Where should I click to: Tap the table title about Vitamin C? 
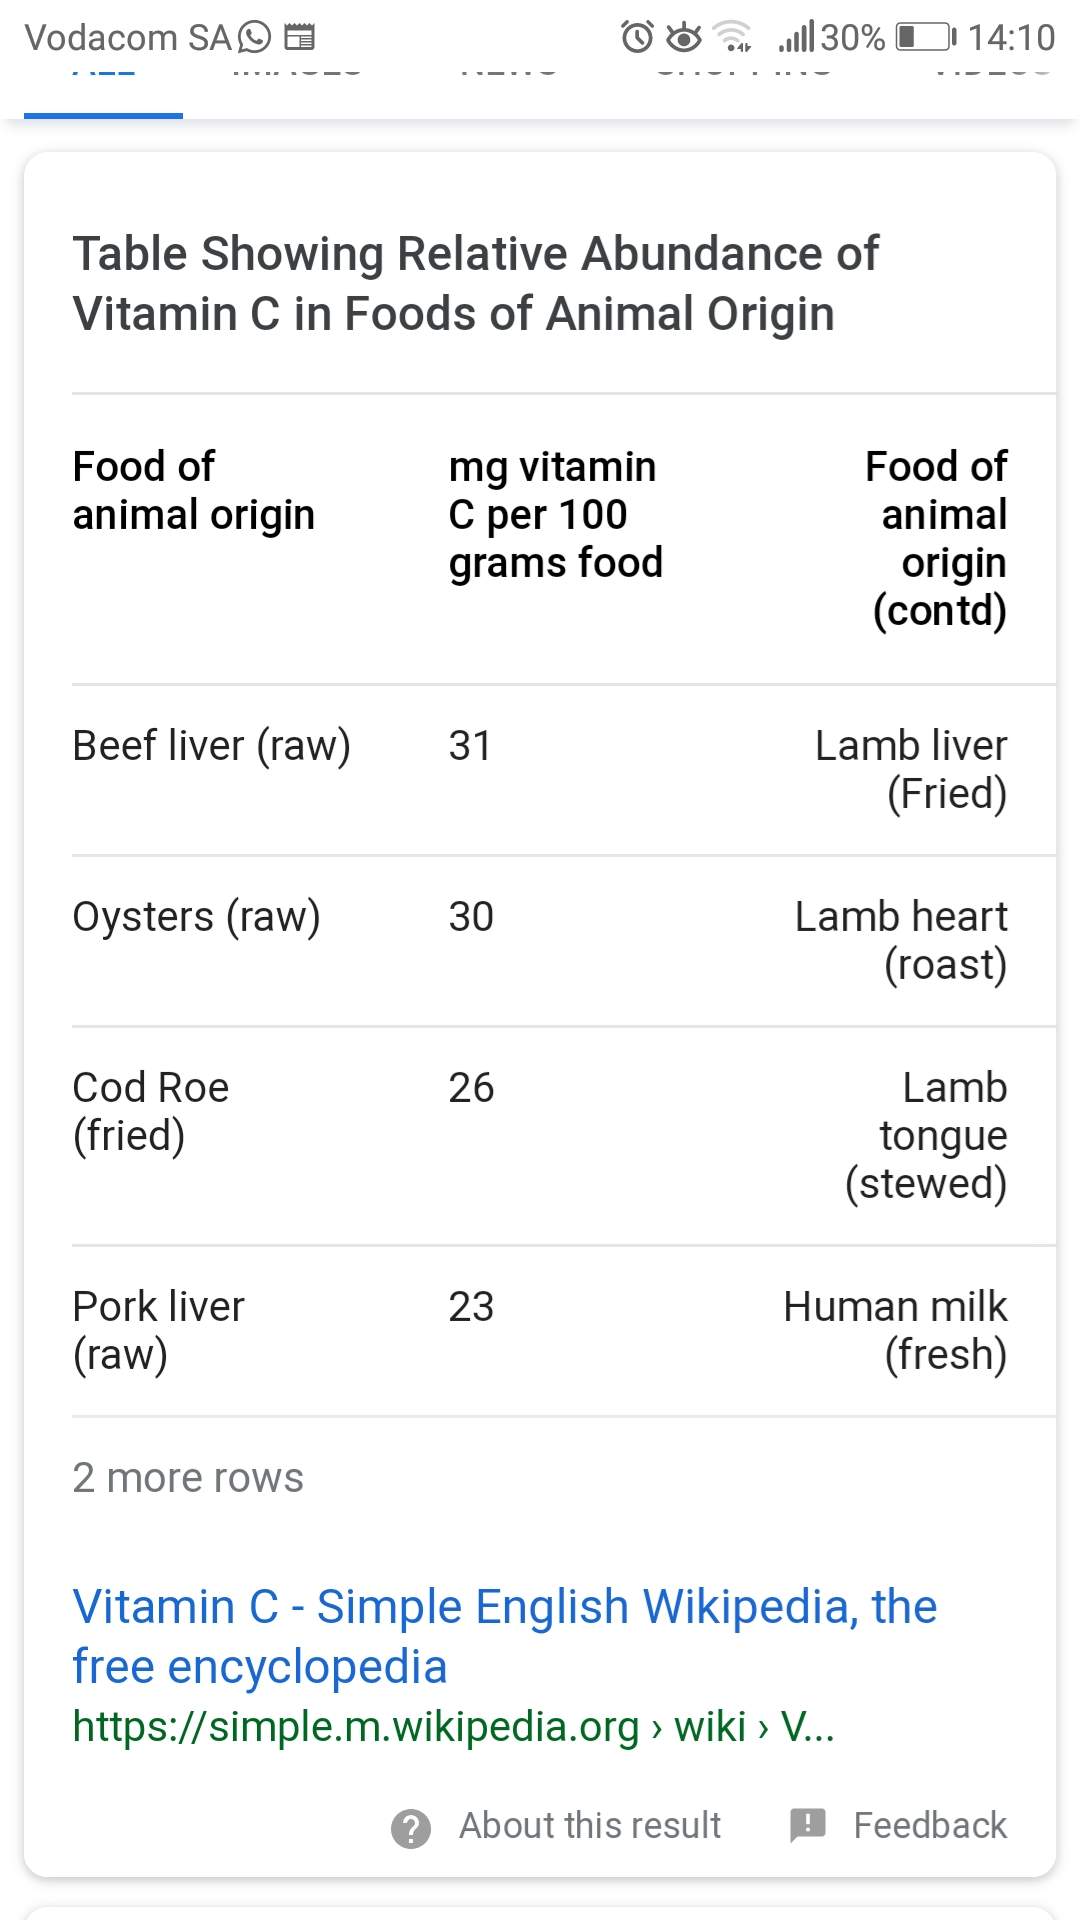tap(476, 283)
